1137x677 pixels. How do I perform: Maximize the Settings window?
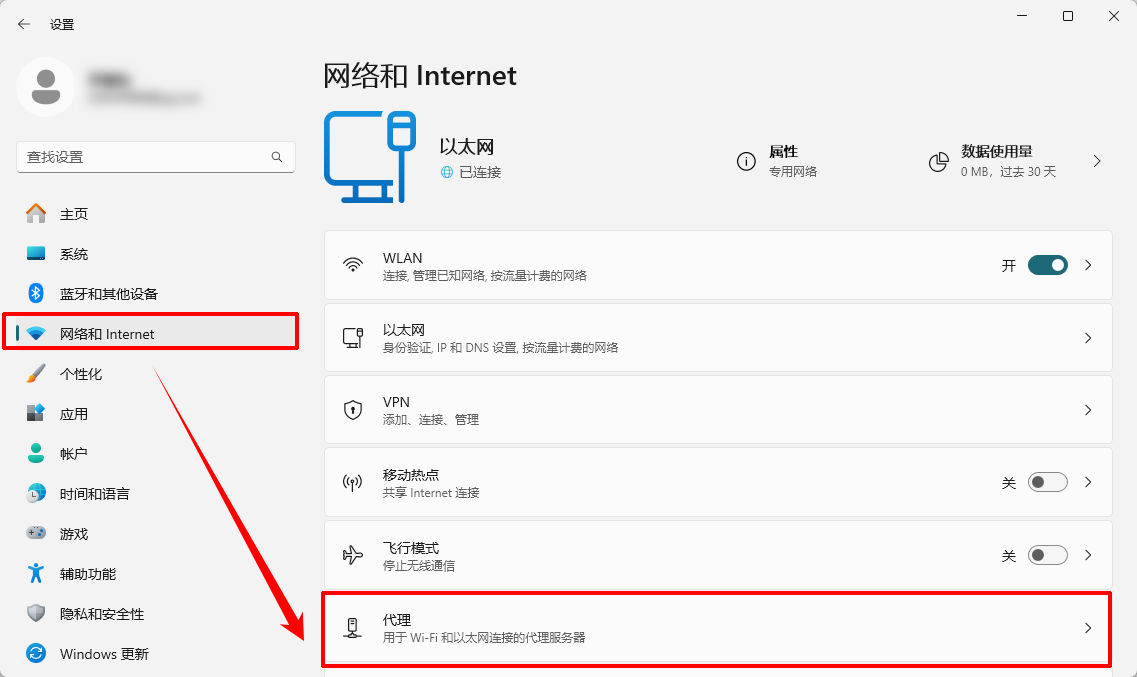[1067, 16]
